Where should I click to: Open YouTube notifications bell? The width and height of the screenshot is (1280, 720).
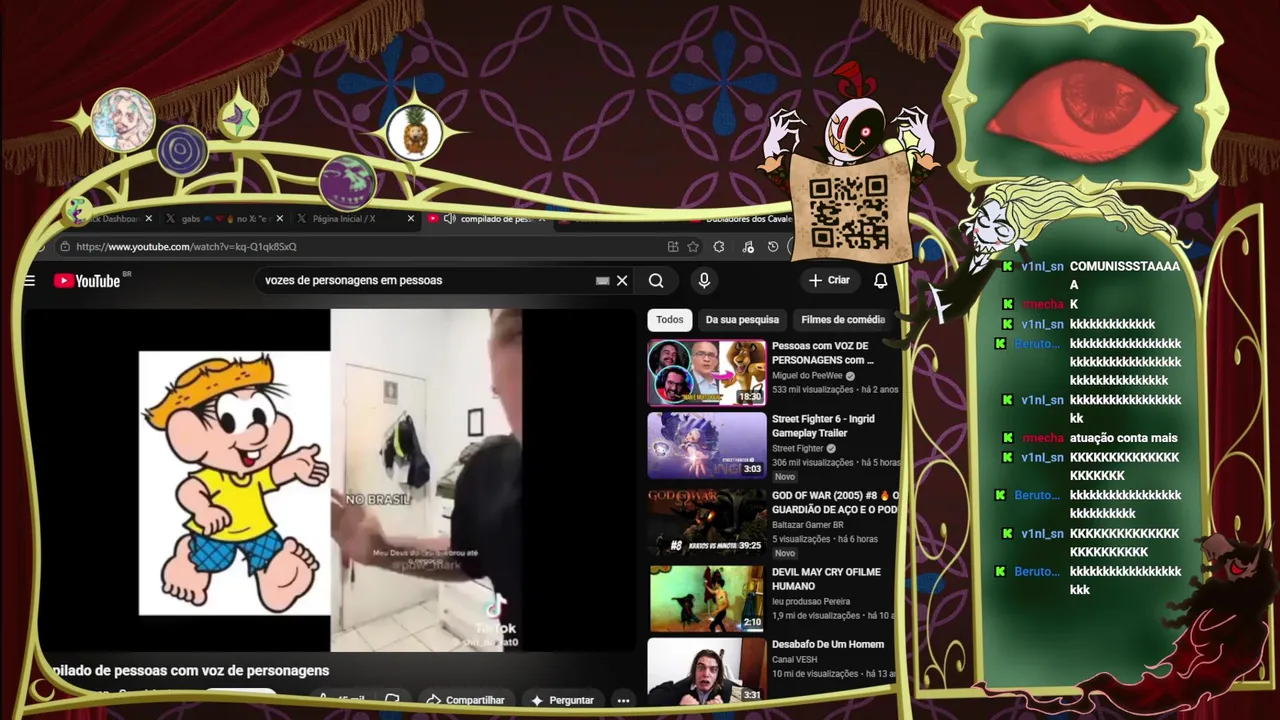click(880, 281)
